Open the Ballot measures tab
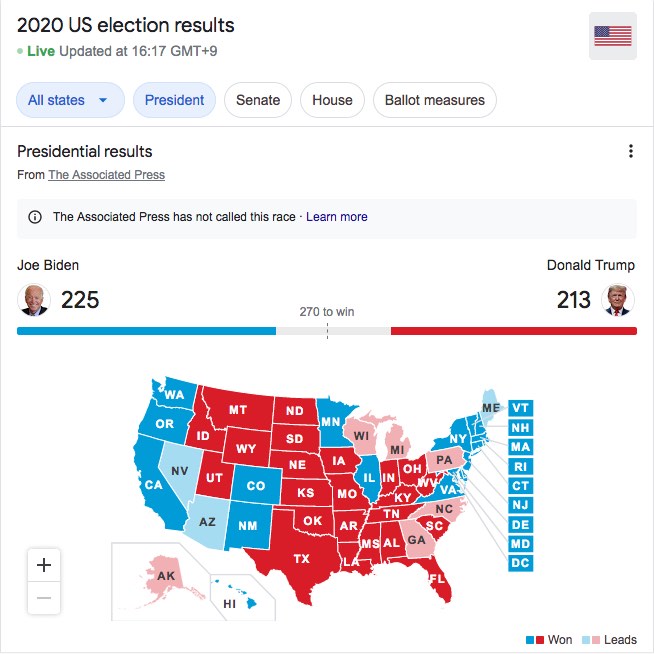This screenshot has width=654, height=654. click(x=435, y=100)
